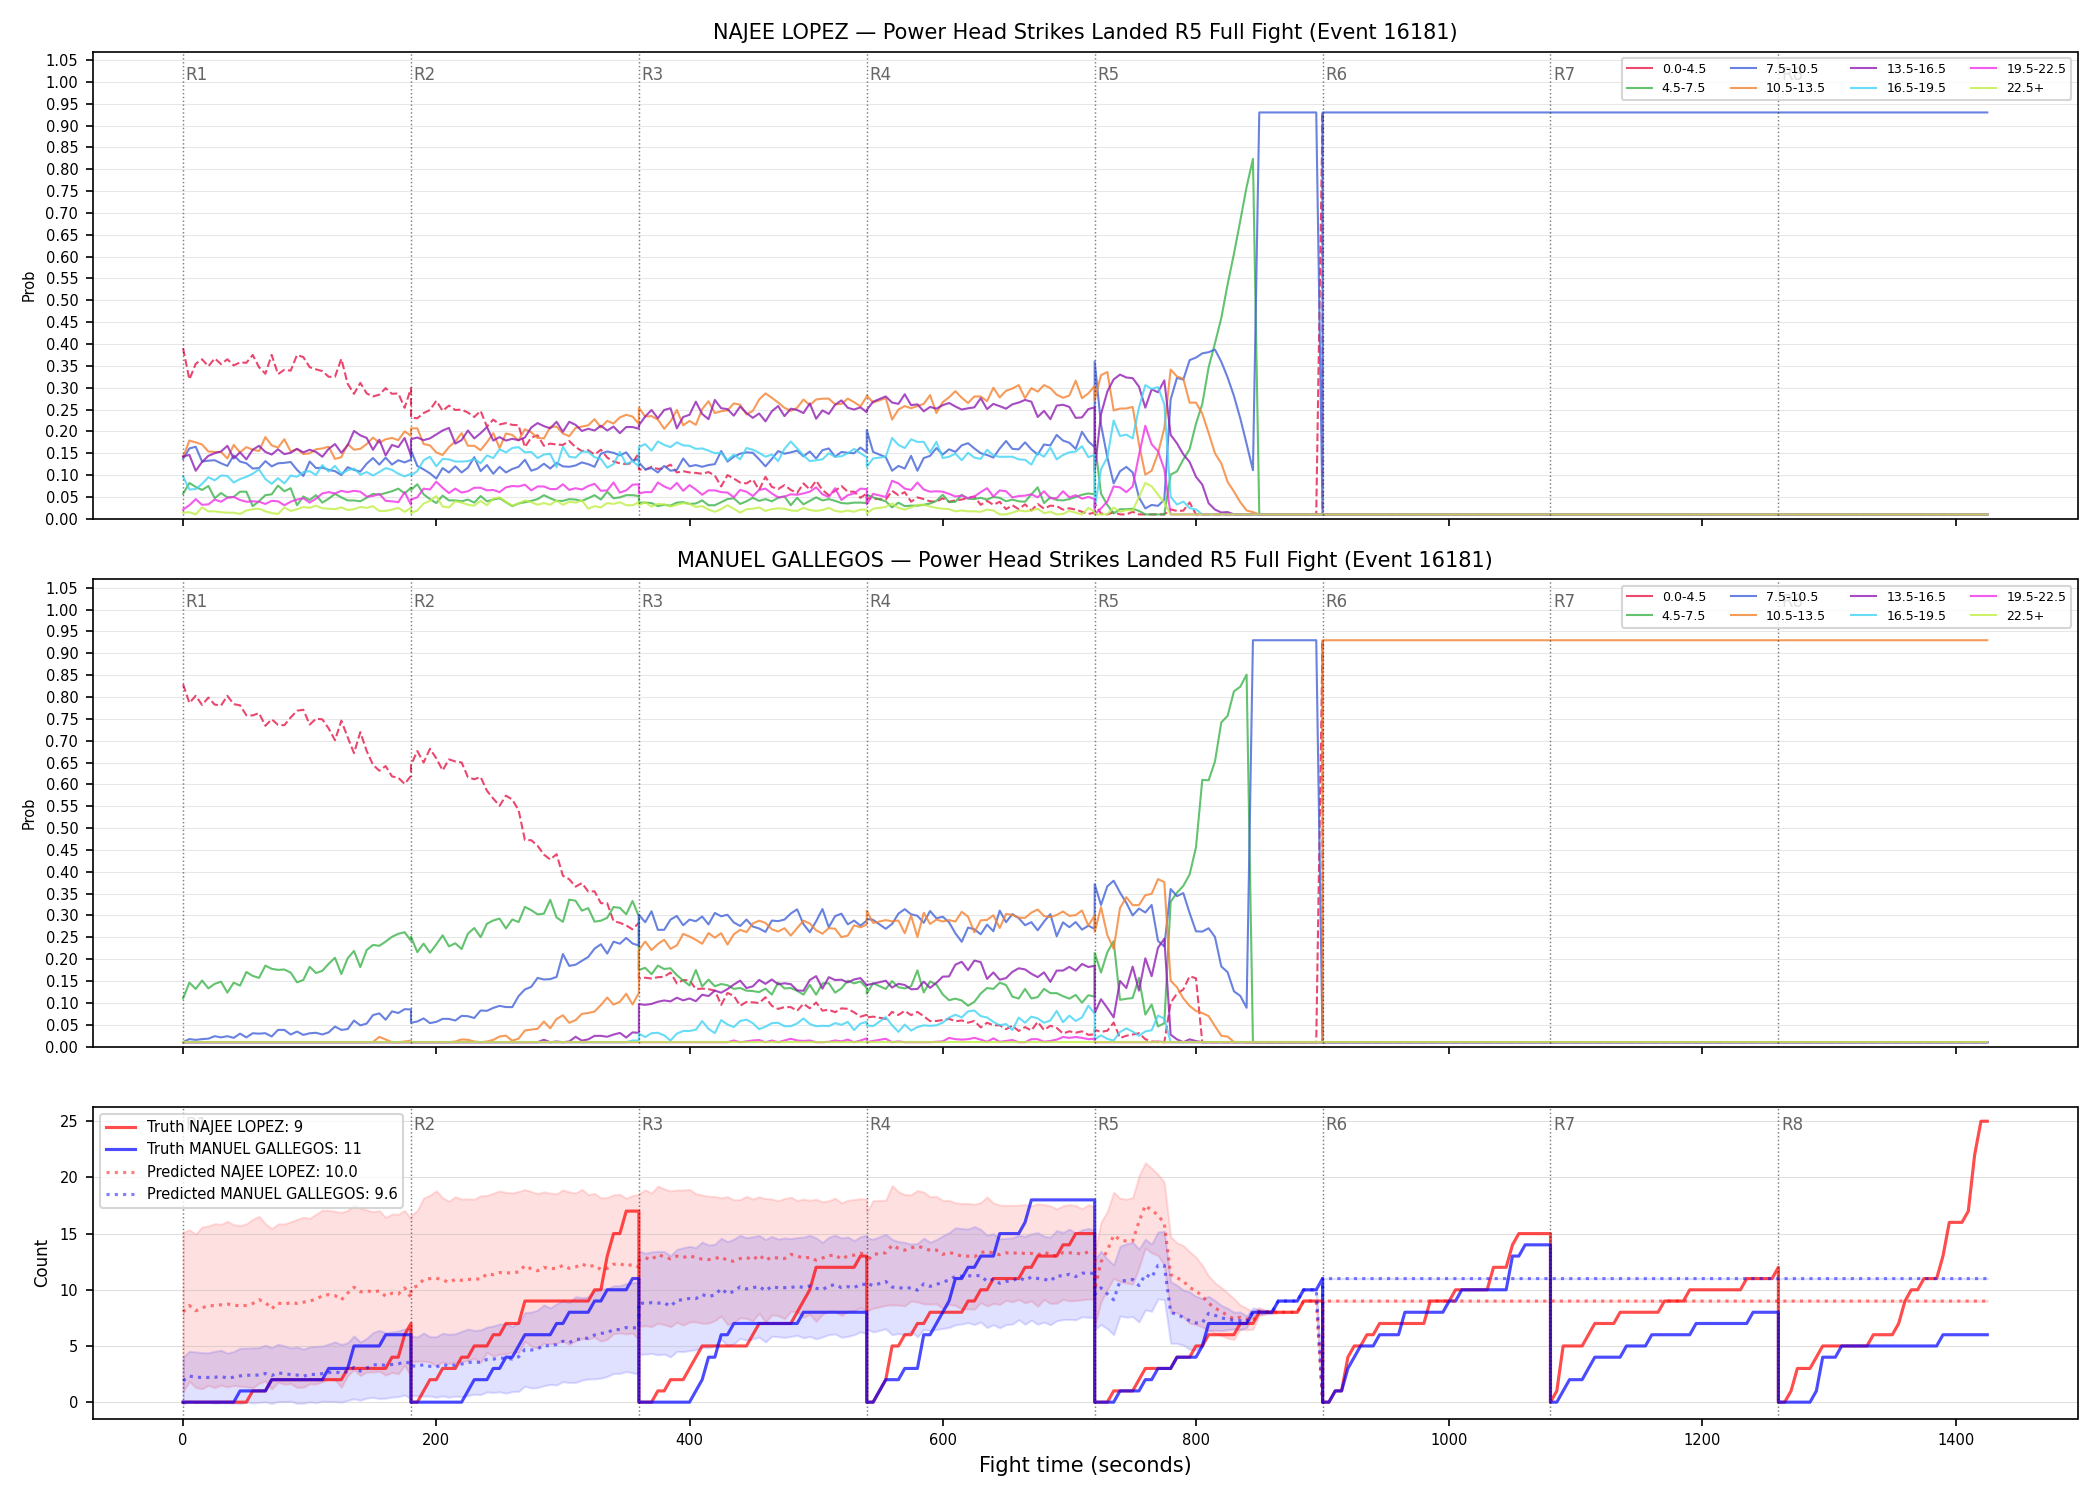Select '7.5-10.5' legend entry in Najee Lopez chart

tap(1774, 69)
